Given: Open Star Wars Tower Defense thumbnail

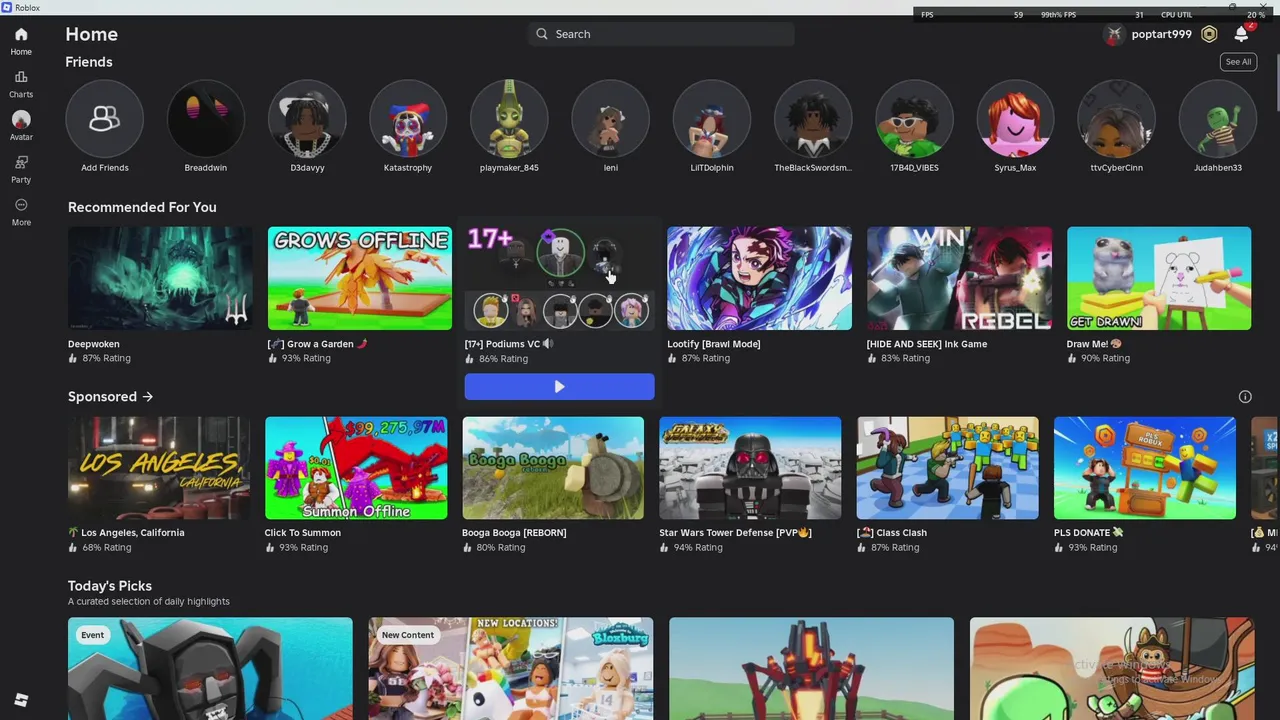Looking at the screenshot, I should coord(750,468).
